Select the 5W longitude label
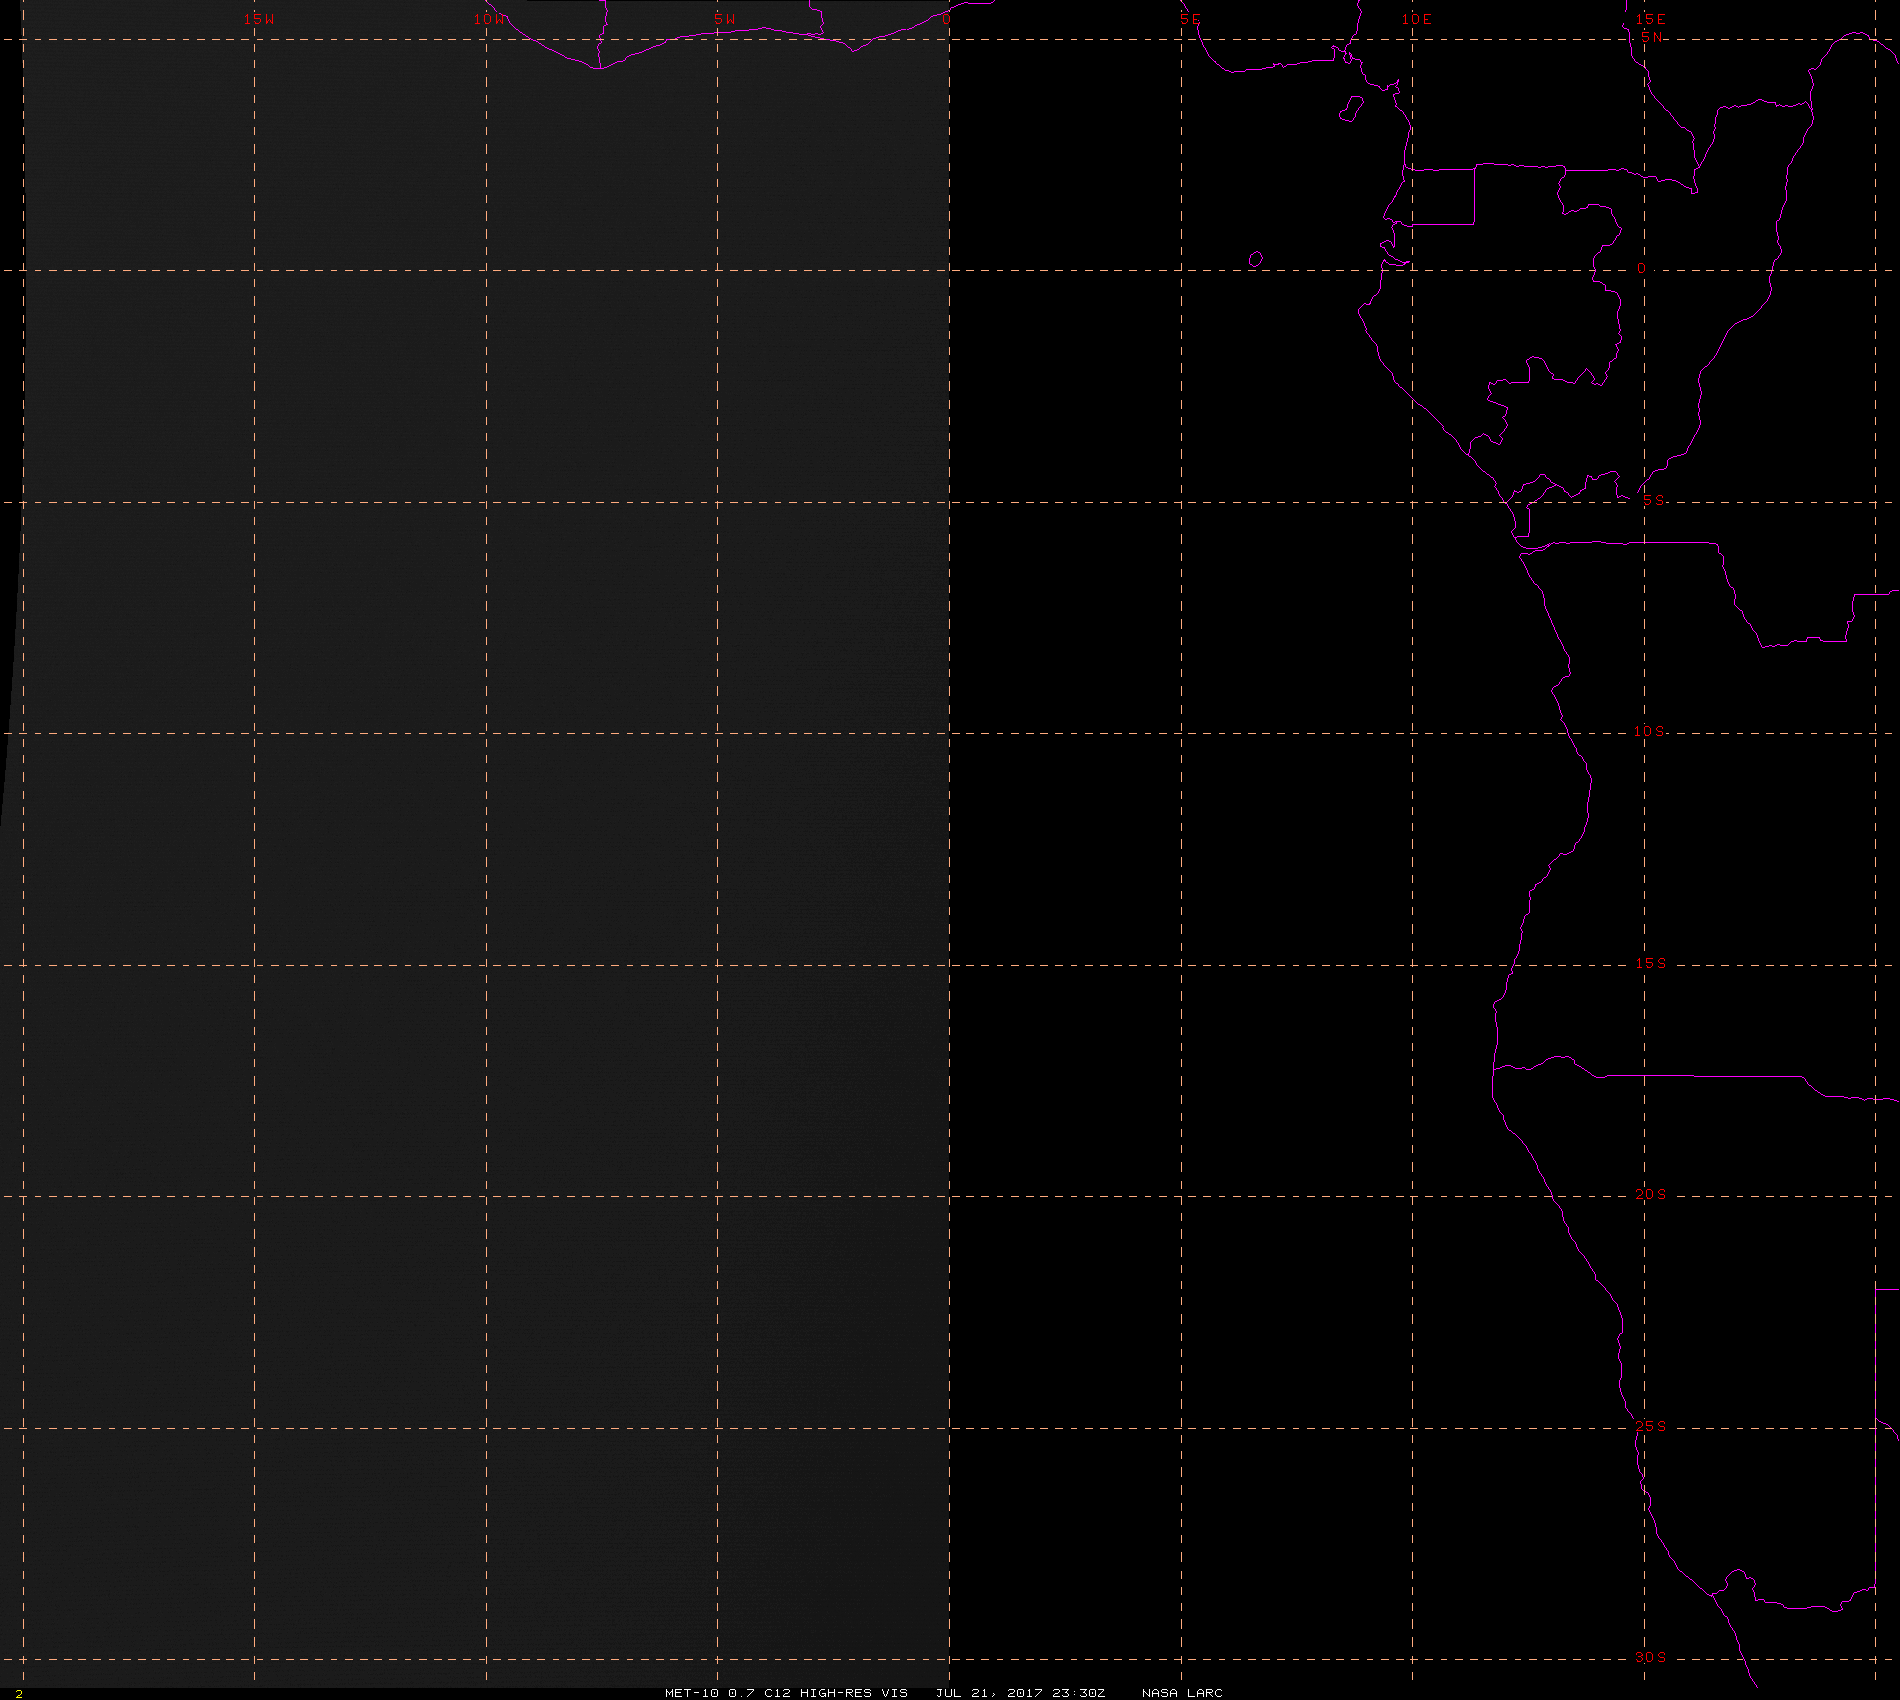1900x1700 pixels. point(725,19)
